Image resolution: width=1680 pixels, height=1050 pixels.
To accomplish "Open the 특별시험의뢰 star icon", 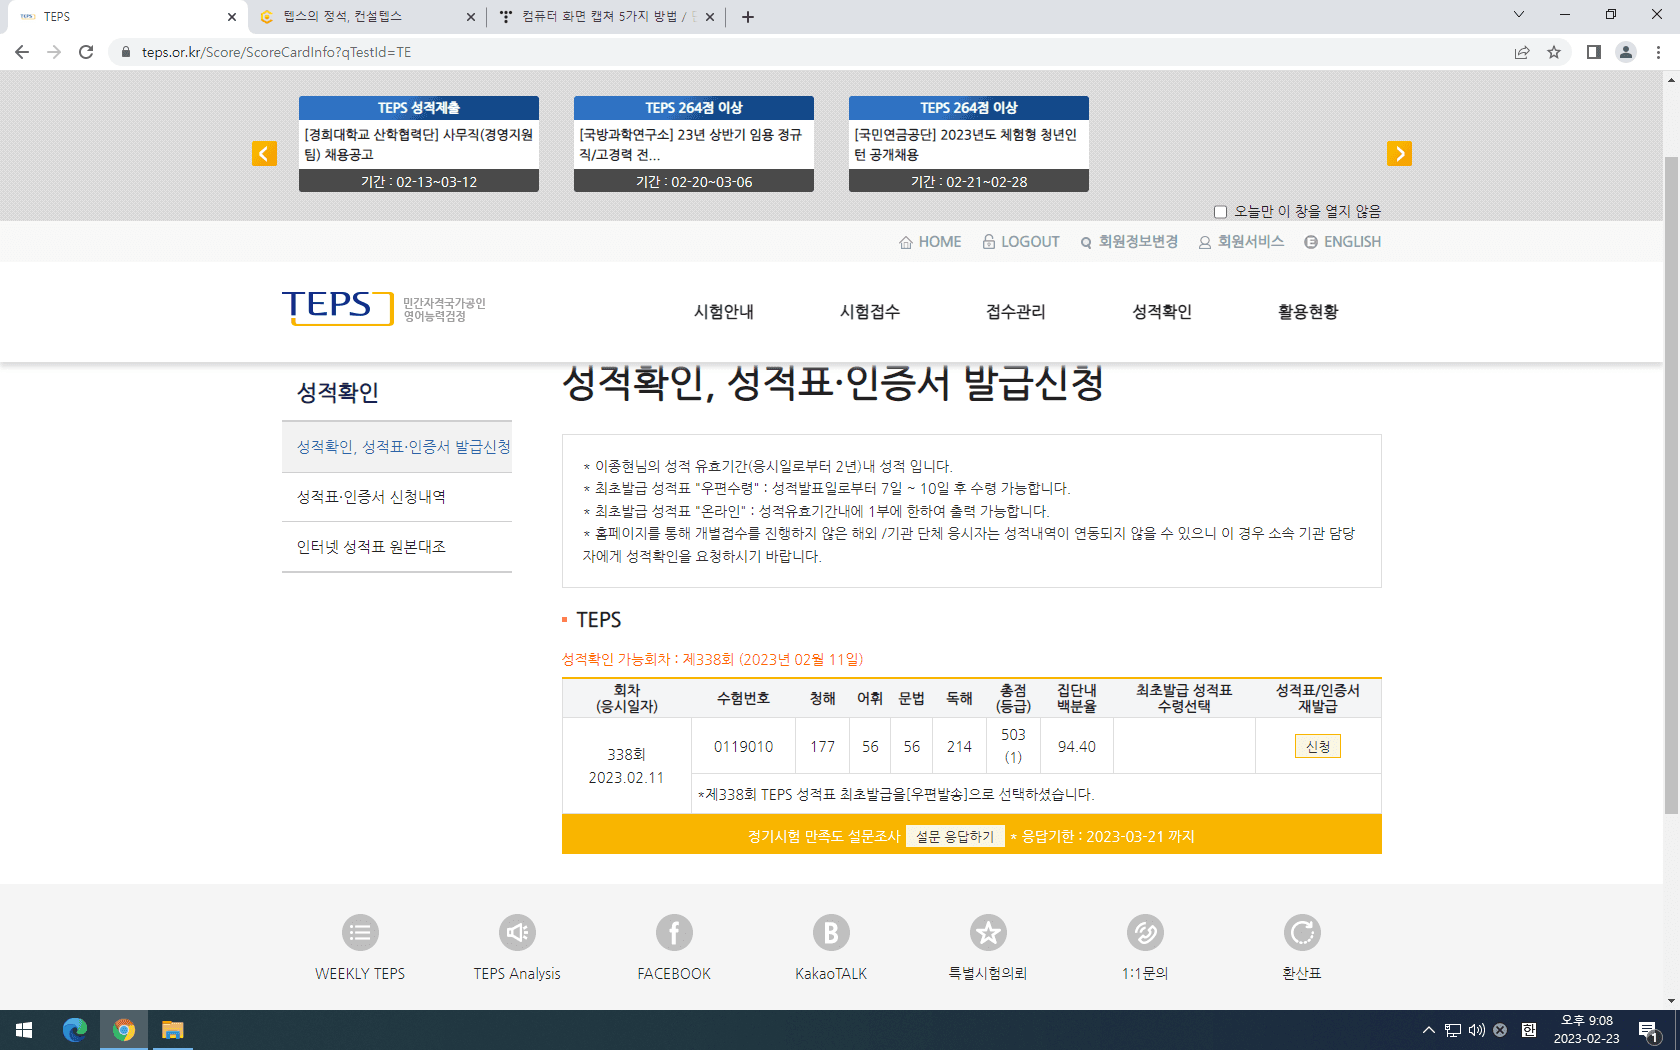I will coord(988,933).
